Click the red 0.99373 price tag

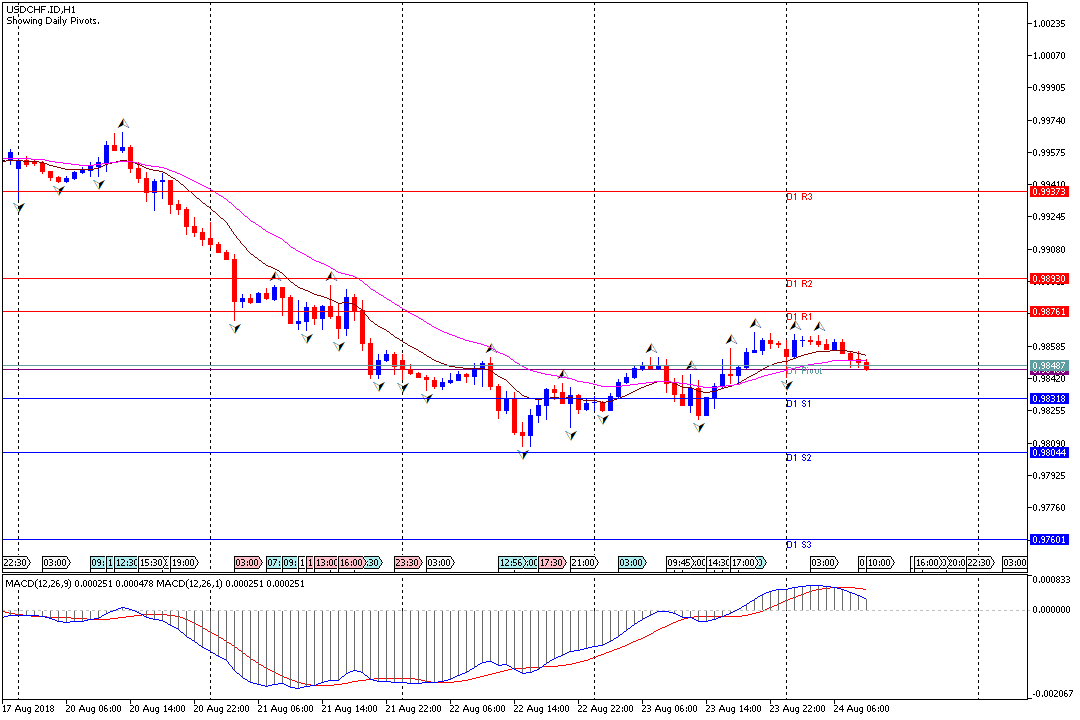[1049, 192]
